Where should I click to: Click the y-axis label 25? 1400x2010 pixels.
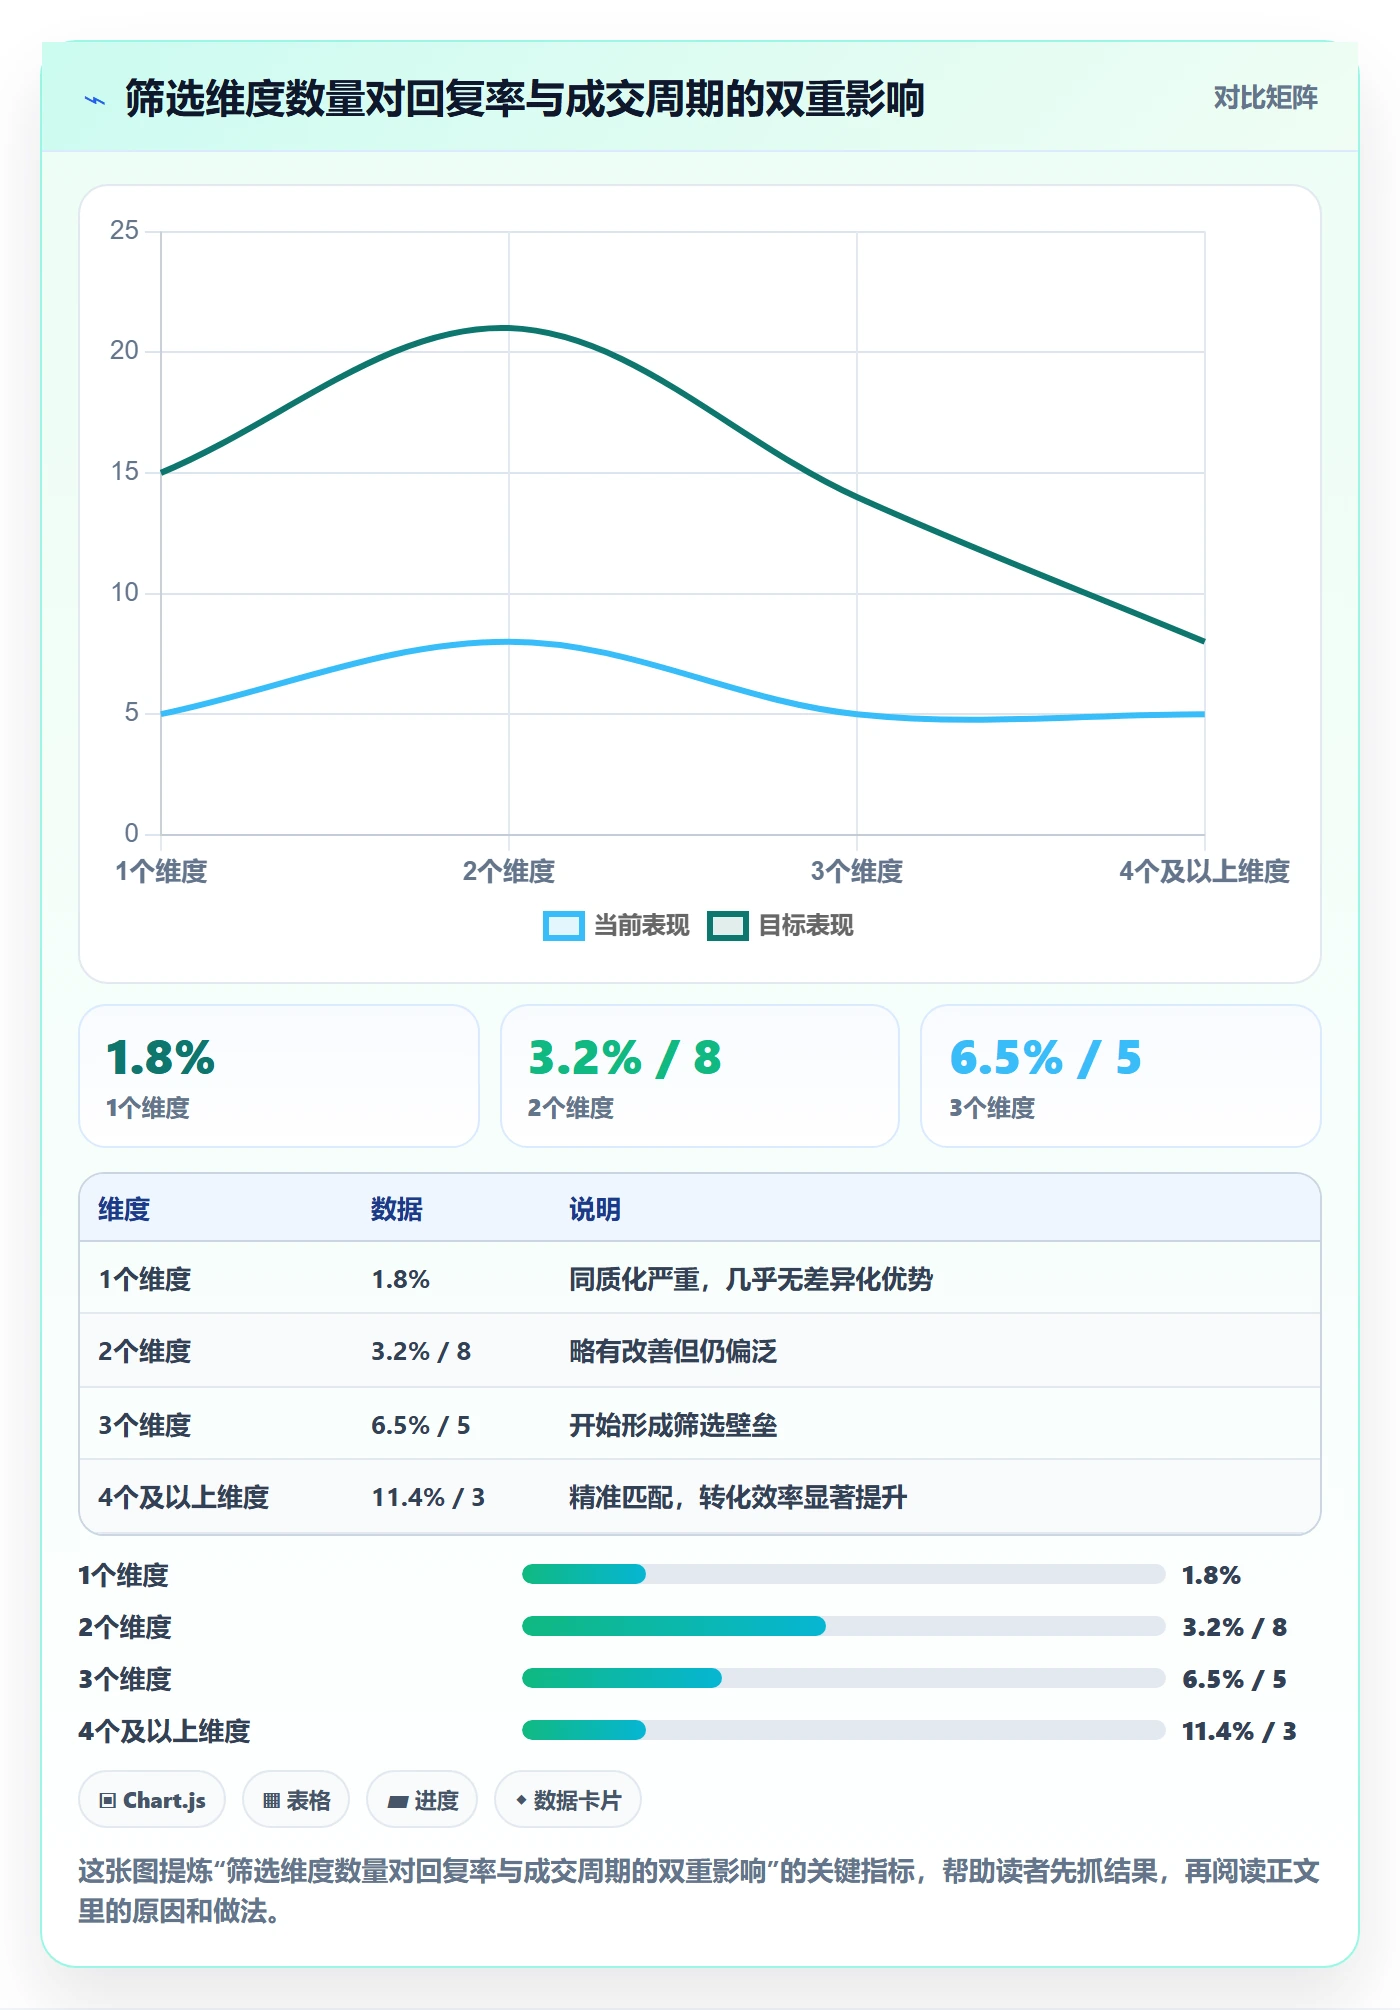(x=125, y=231)
